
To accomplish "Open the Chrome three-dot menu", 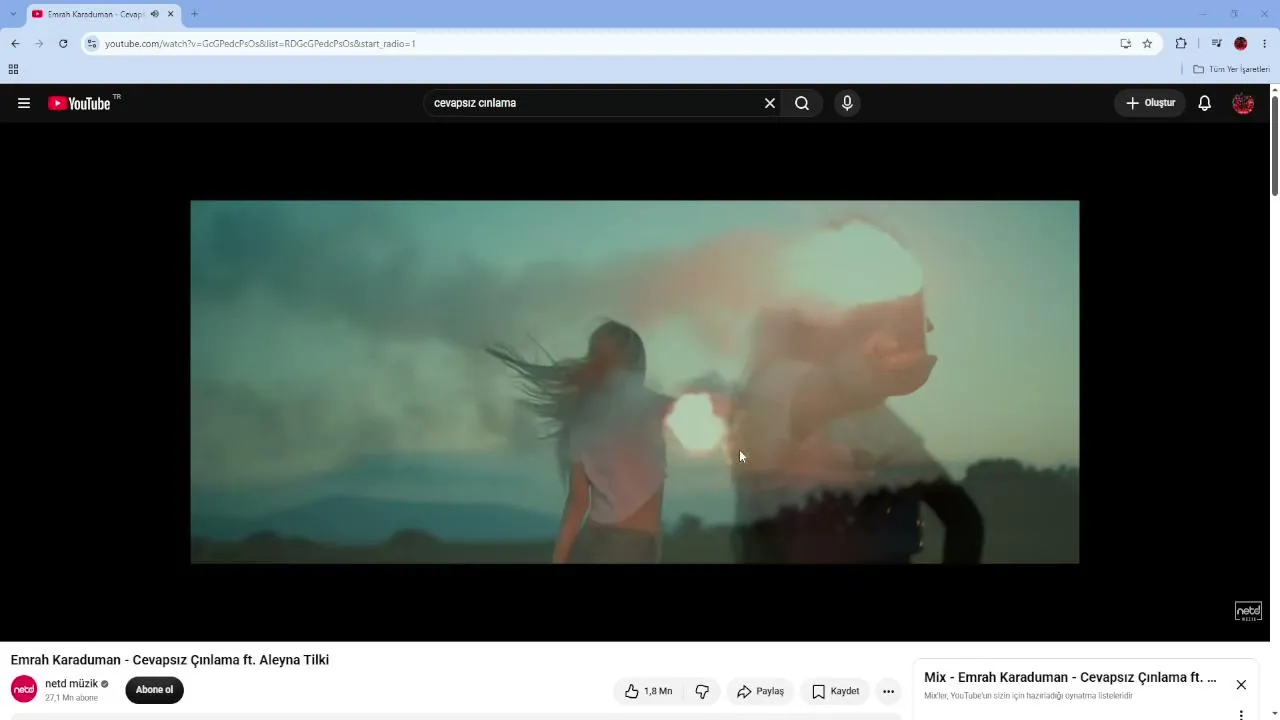I will point(1265,43).
